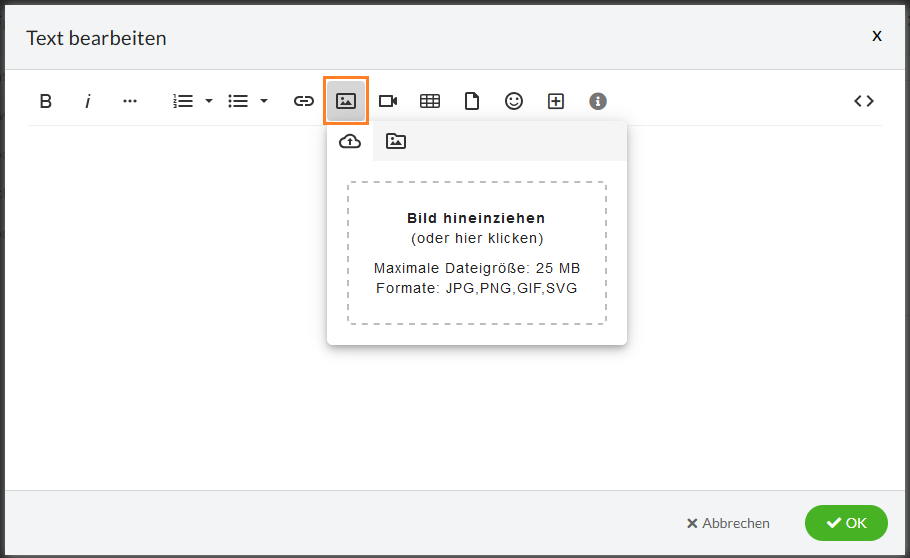Toggle bold formatting
Screen dimensions: 910x558
(46, 101)
